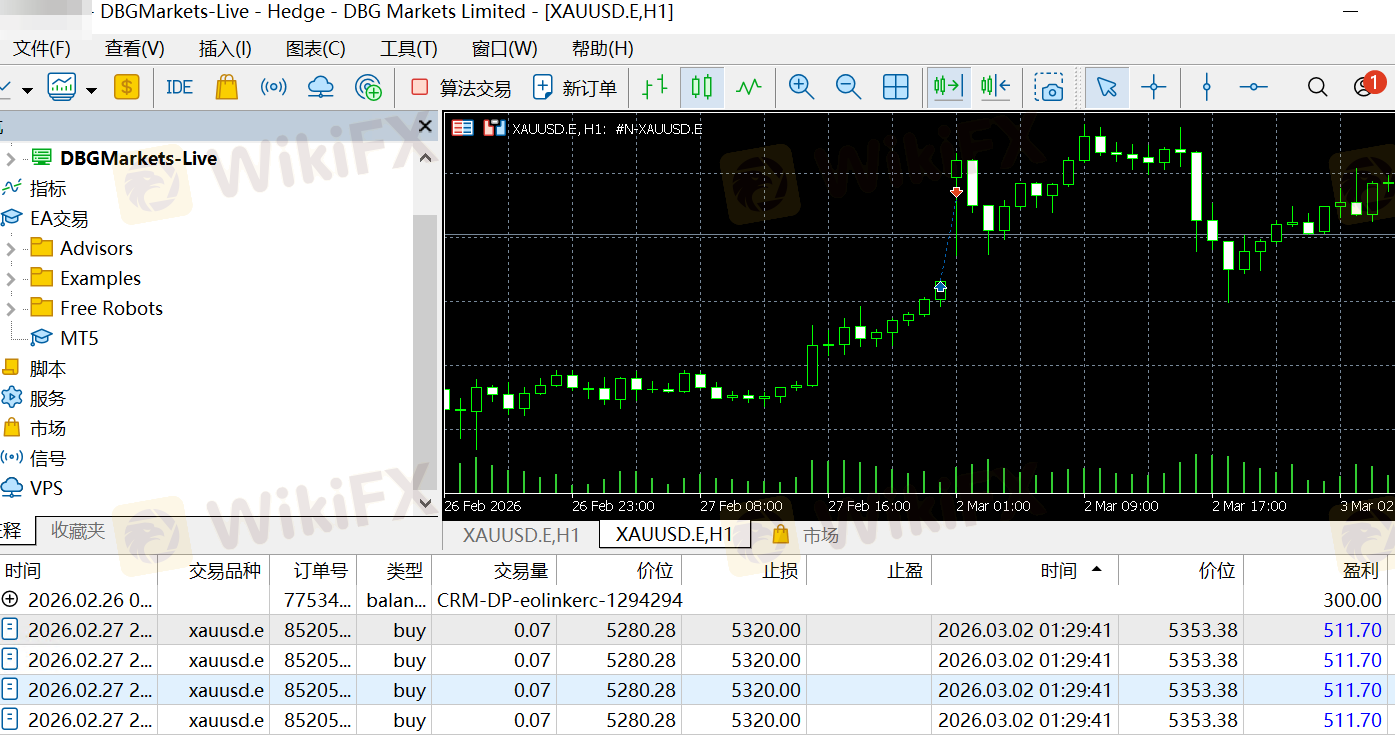
Task: Close the navigator panel
Action: [x=425, y=126]
